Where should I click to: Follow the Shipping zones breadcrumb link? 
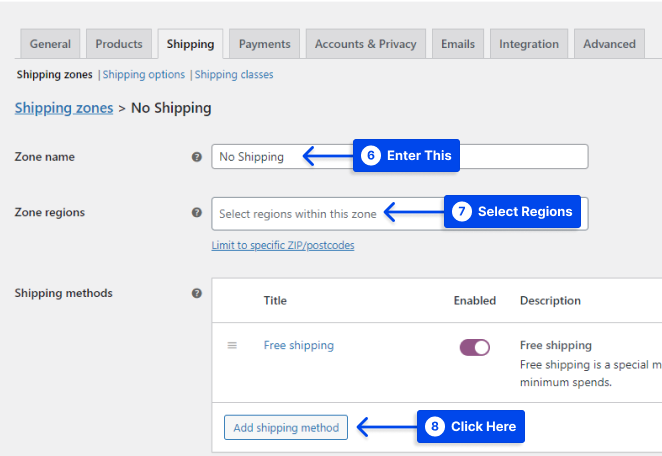tap(64, 108)
